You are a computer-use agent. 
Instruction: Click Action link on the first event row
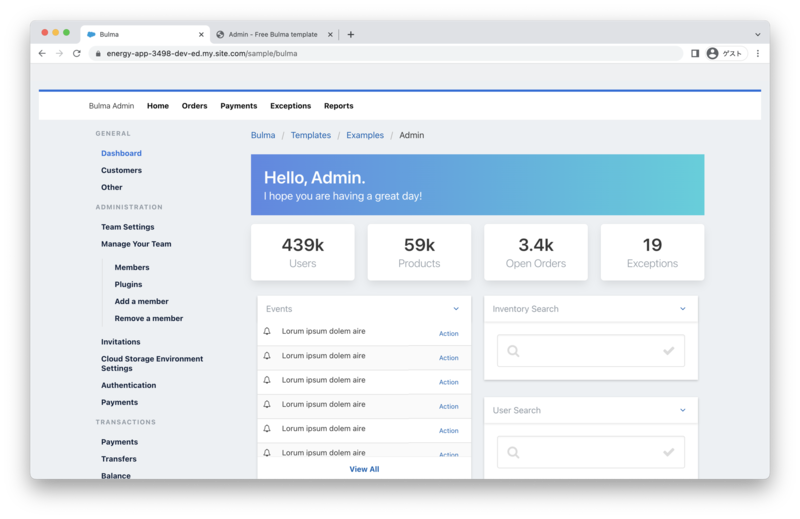pos(448,333)
